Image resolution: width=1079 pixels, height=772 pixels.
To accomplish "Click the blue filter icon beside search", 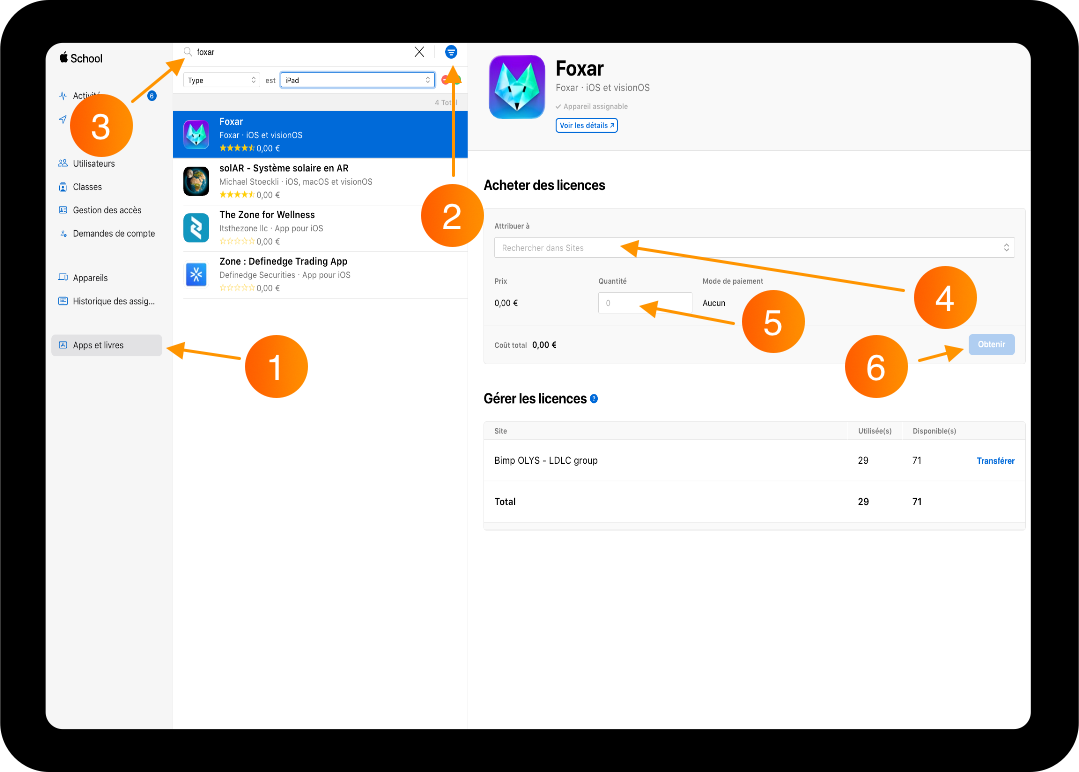I will [451, 52].
